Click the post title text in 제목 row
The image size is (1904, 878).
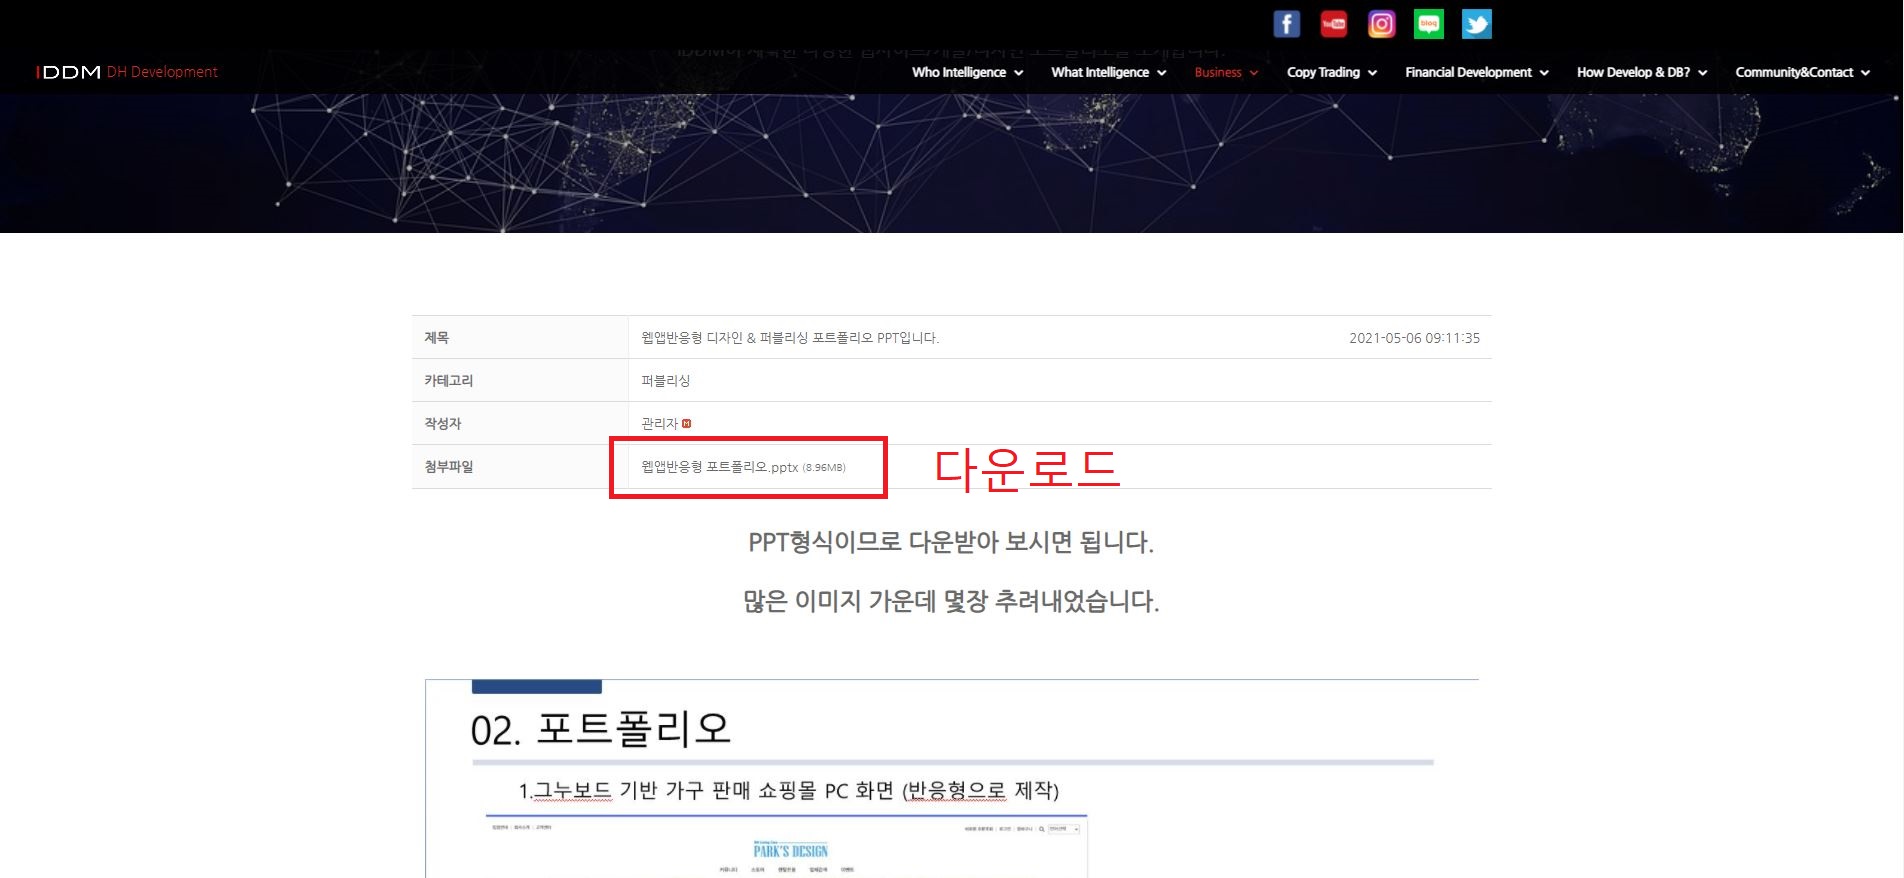coord(789,338)
